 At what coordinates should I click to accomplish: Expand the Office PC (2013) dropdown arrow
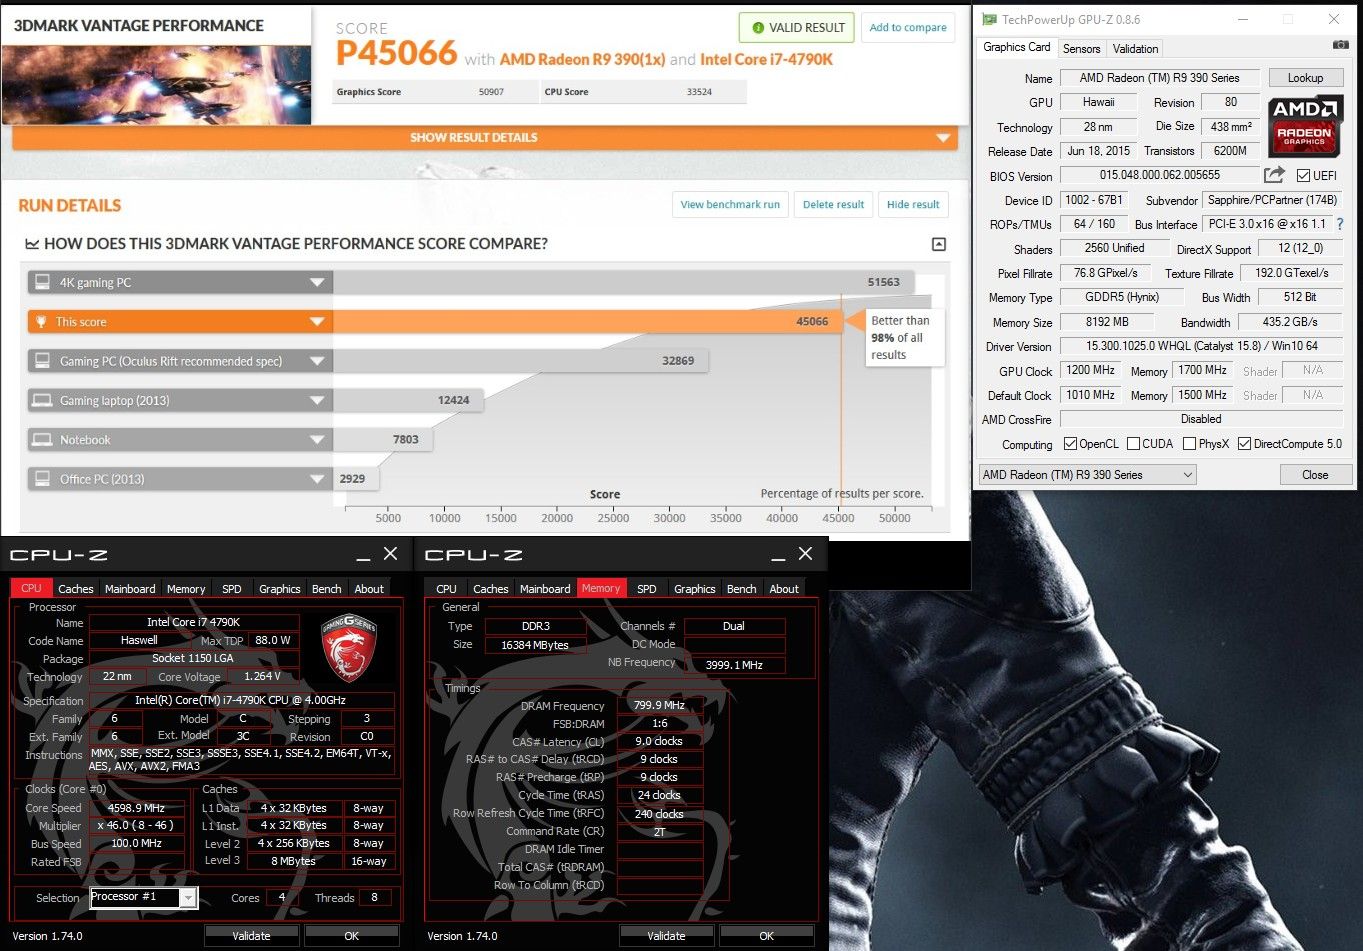click(x=317, y=479)
